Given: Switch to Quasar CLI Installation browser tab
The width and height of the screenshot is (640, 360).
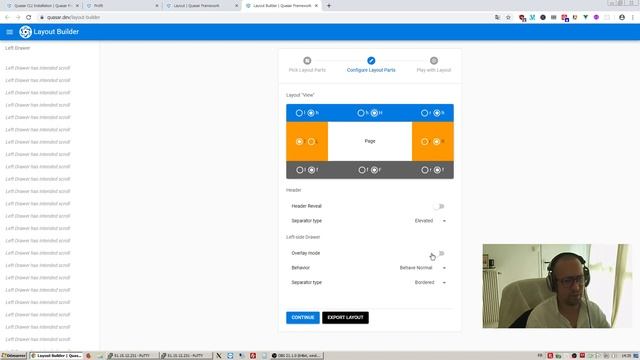Looking at the screenshot, I should pos(43,6).
